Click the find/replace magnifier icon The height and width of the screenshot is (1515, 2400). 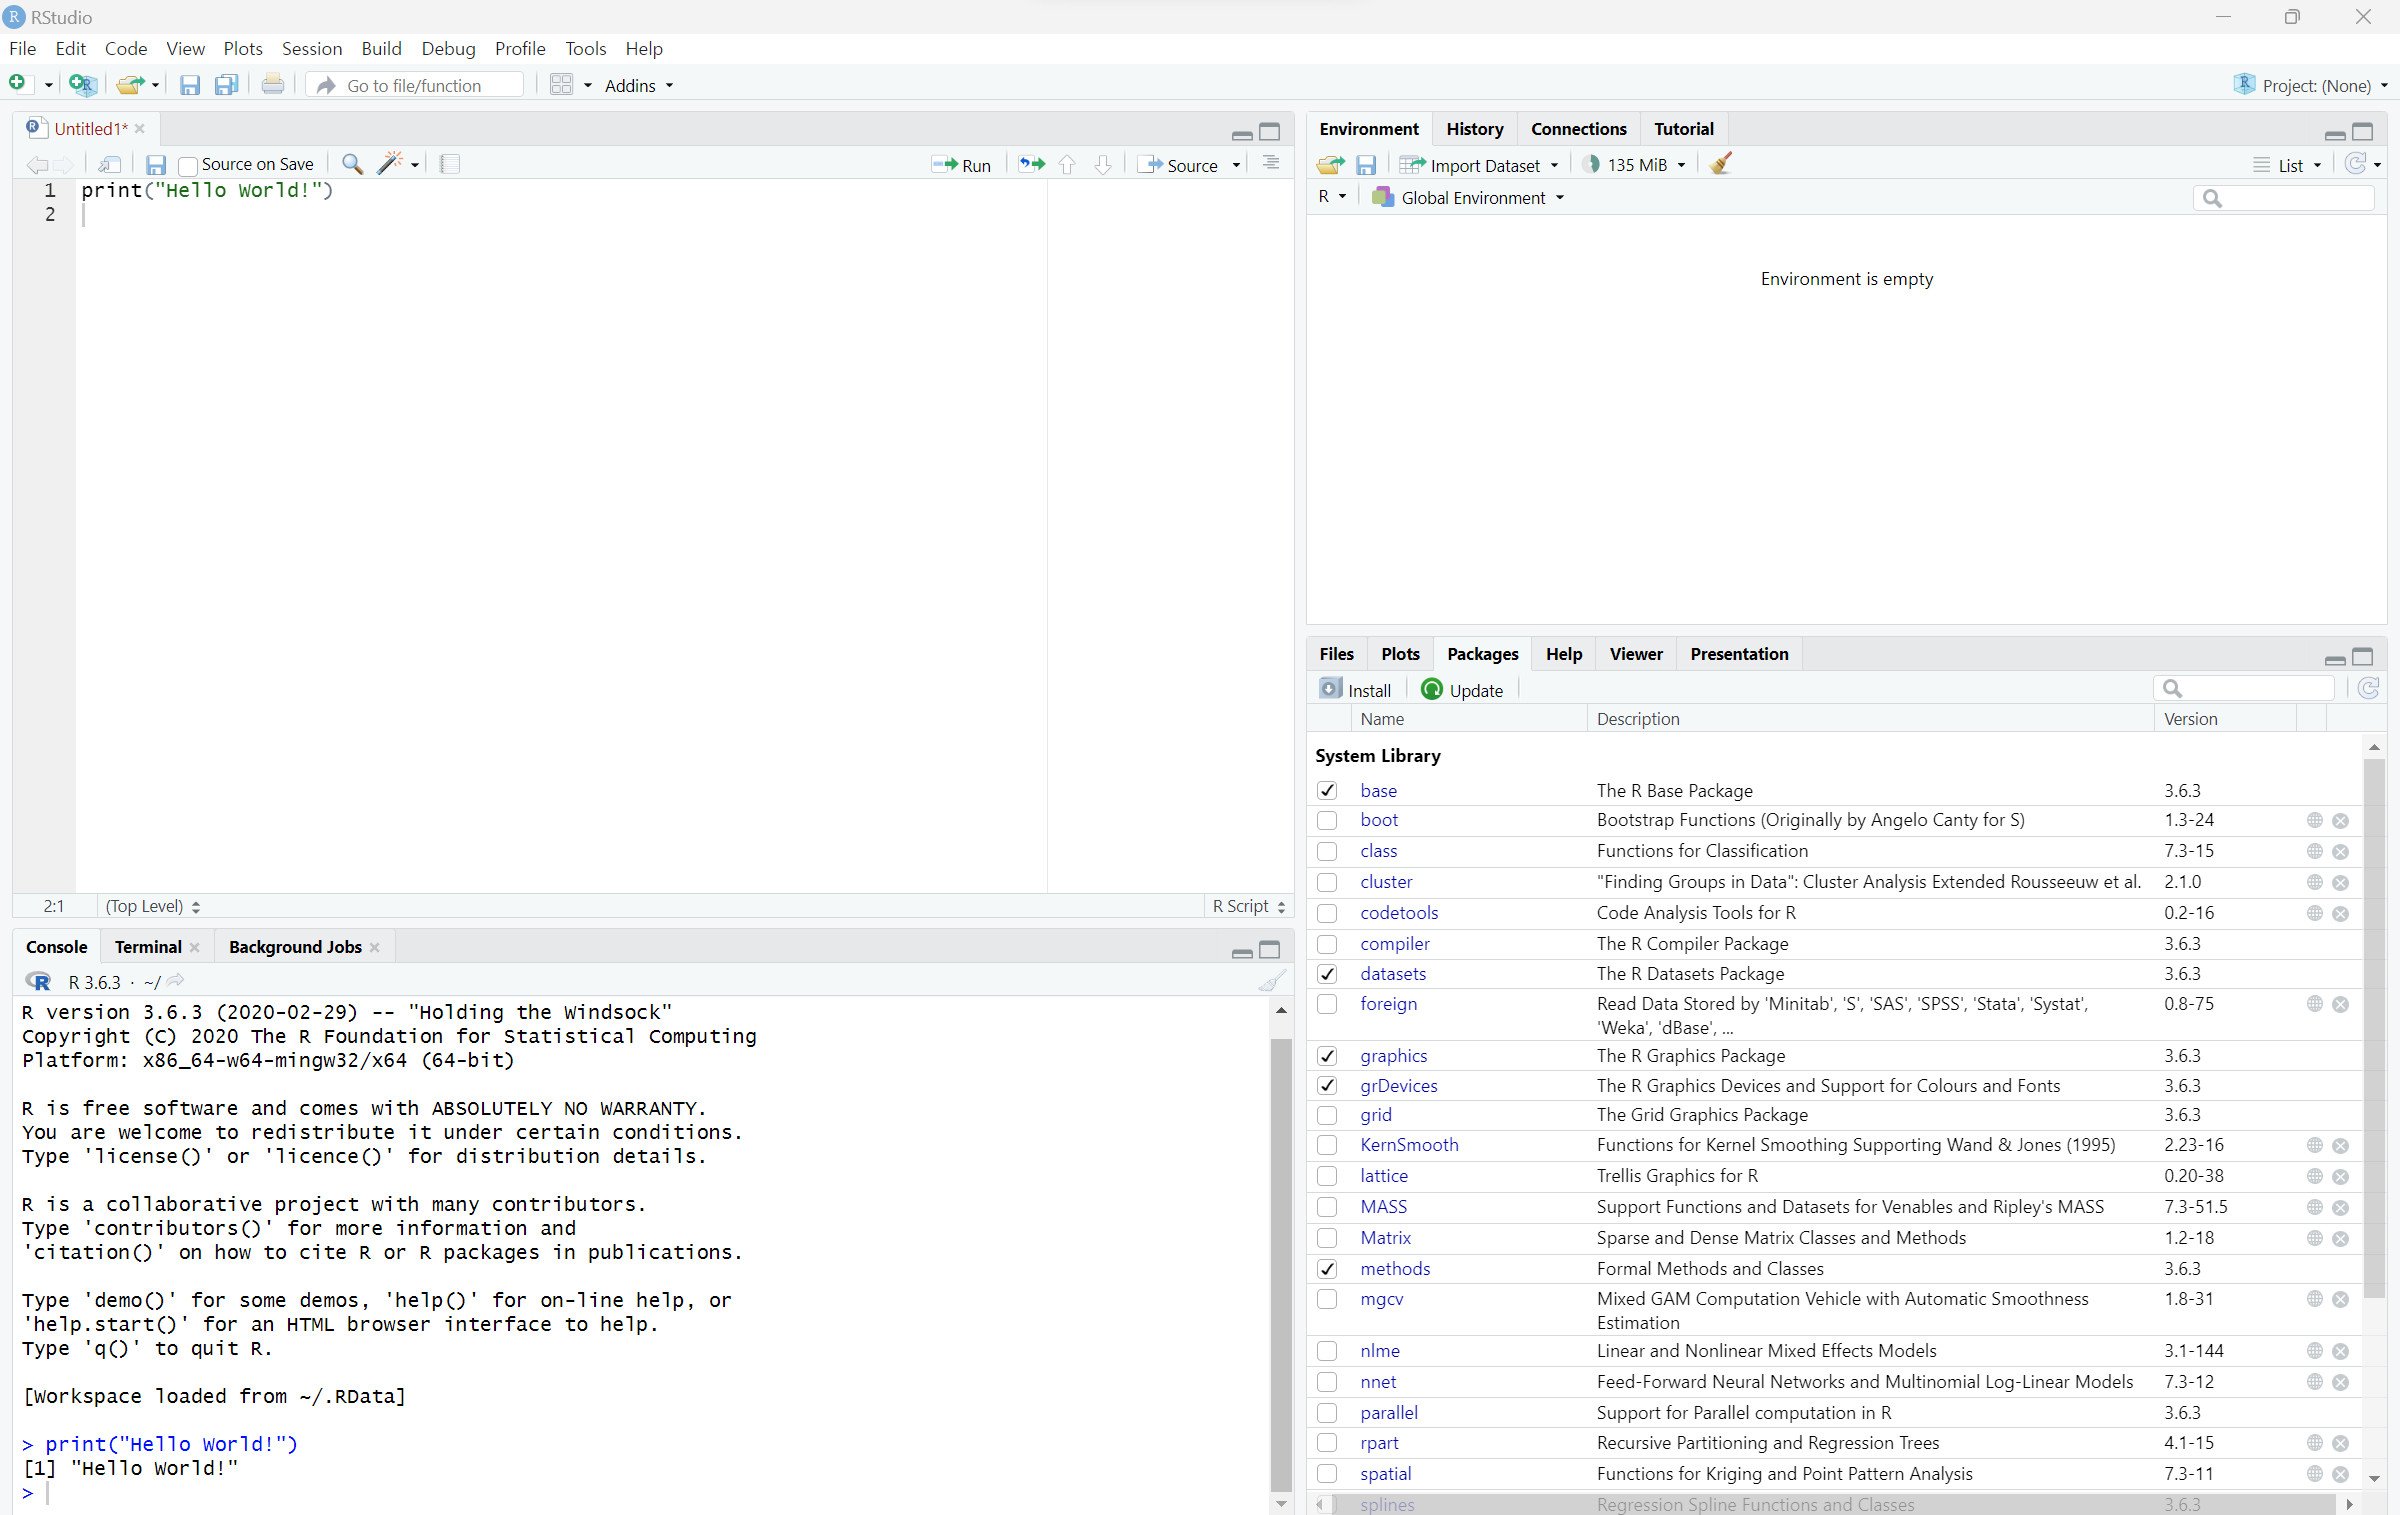(352, 164)
